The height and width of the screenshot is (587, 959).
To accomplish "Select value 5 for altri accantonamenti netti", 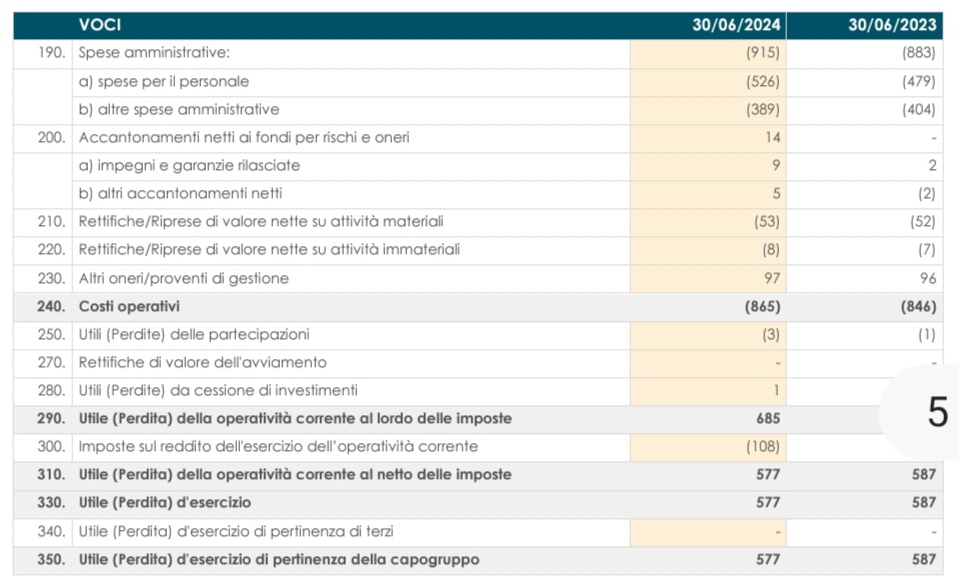I will (x=776, y=194).
